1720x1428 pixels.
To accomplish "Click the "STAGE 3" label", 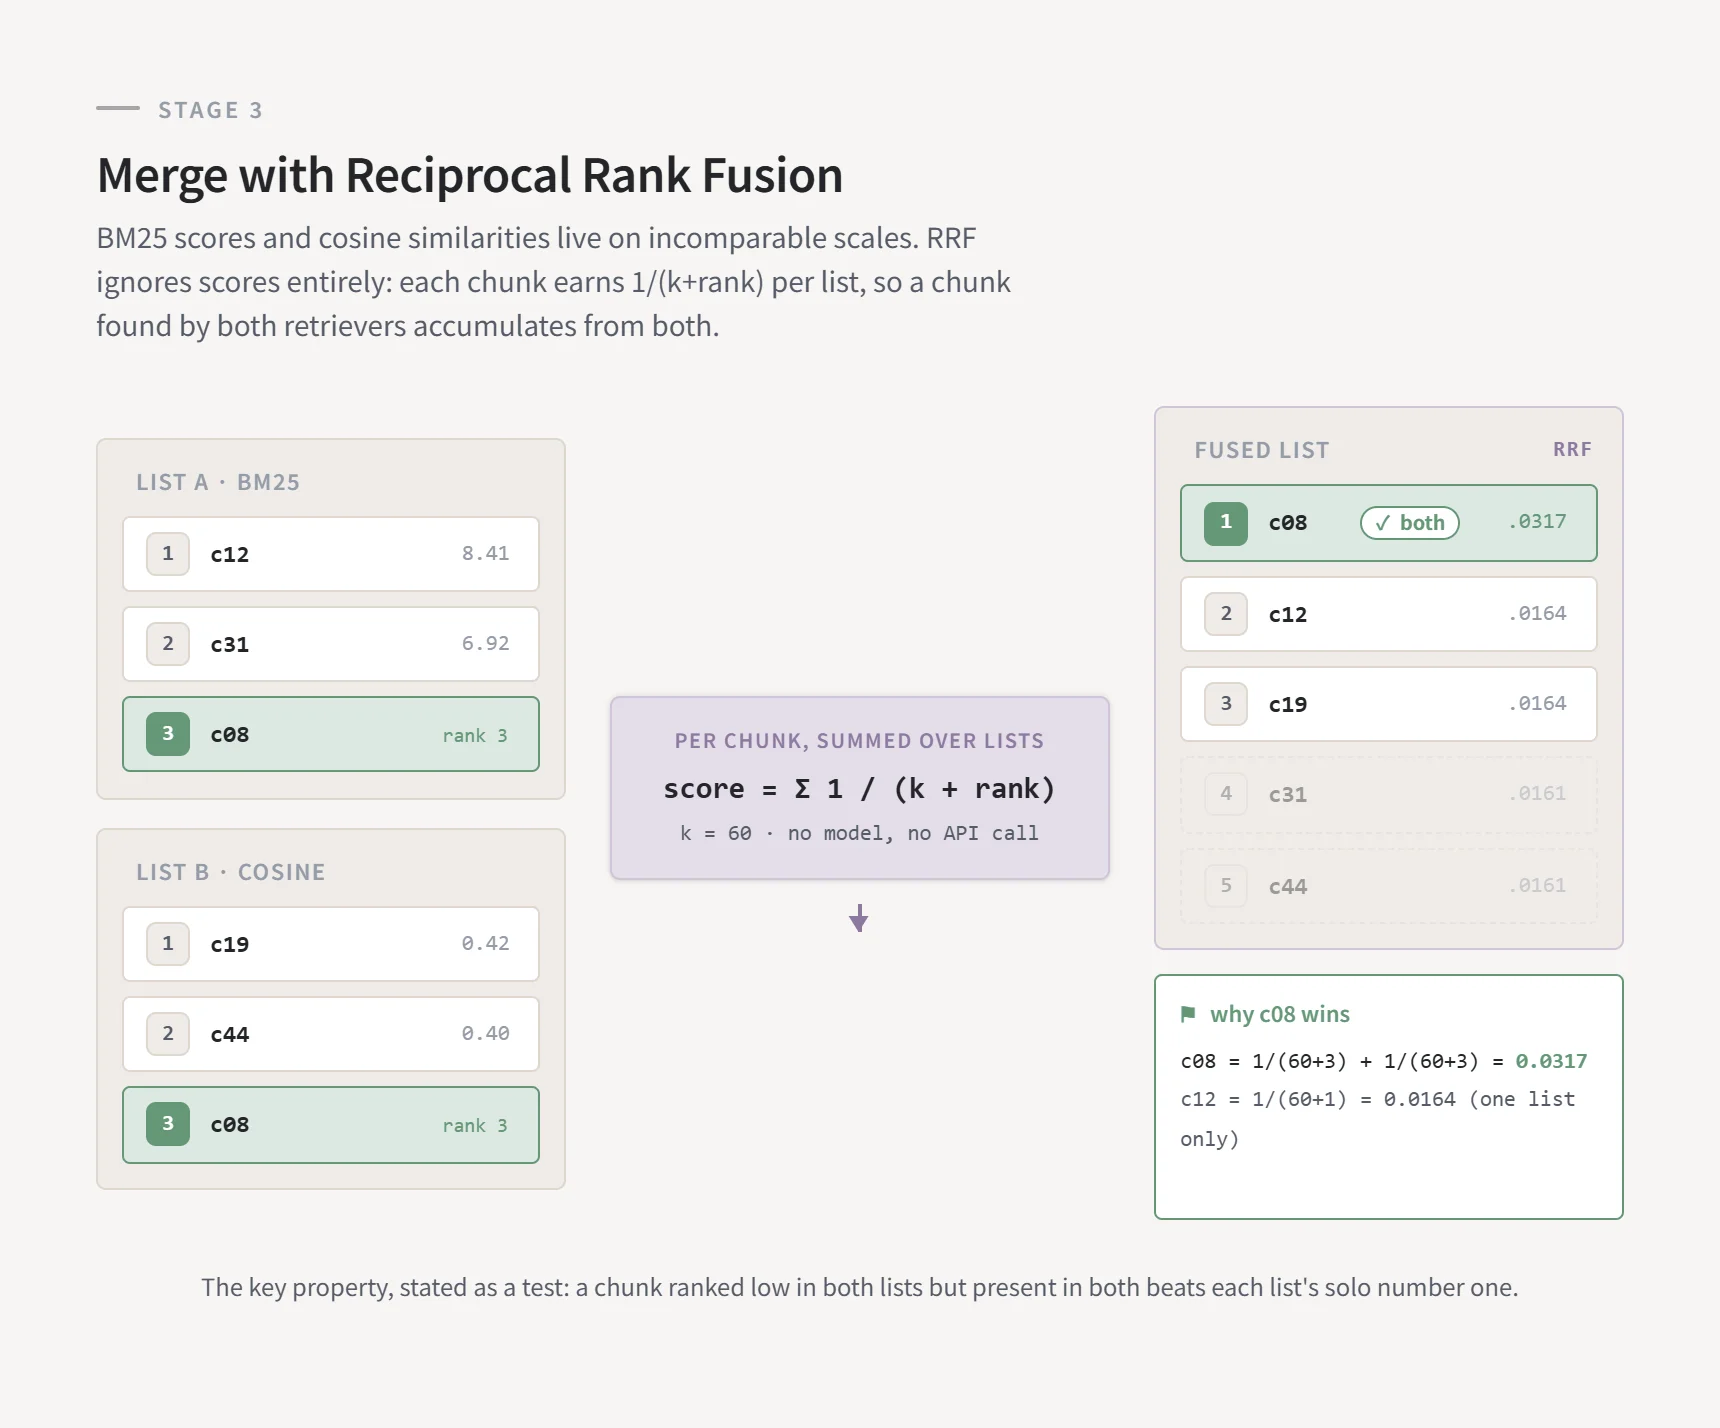I will [x=210, y=110].
